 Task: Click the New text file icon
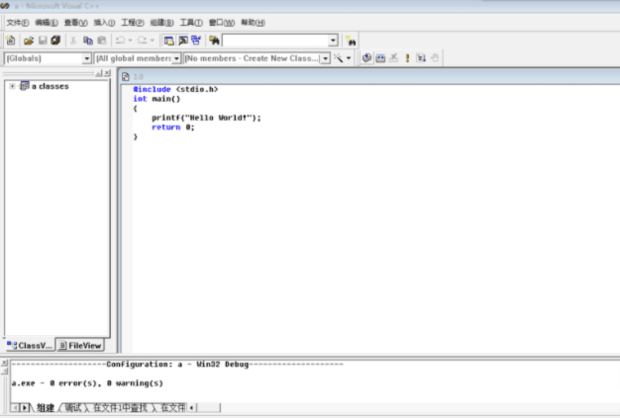click(10, 40)
